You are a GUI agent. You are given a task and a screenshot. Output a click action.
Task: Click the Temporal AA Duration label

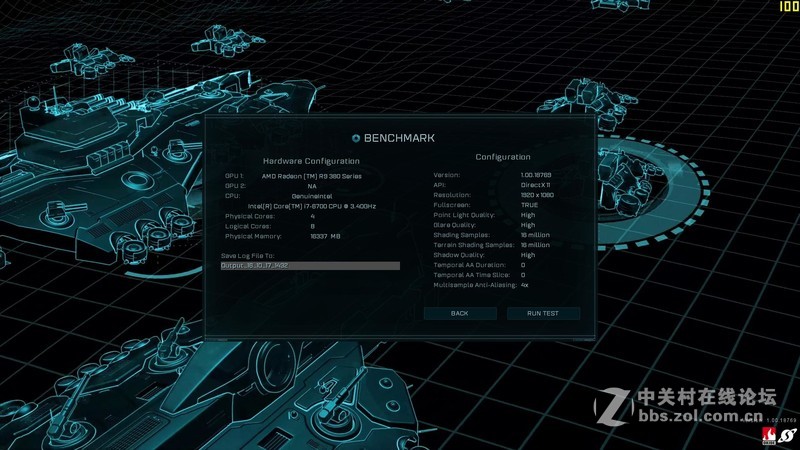[x=469, y=265]
